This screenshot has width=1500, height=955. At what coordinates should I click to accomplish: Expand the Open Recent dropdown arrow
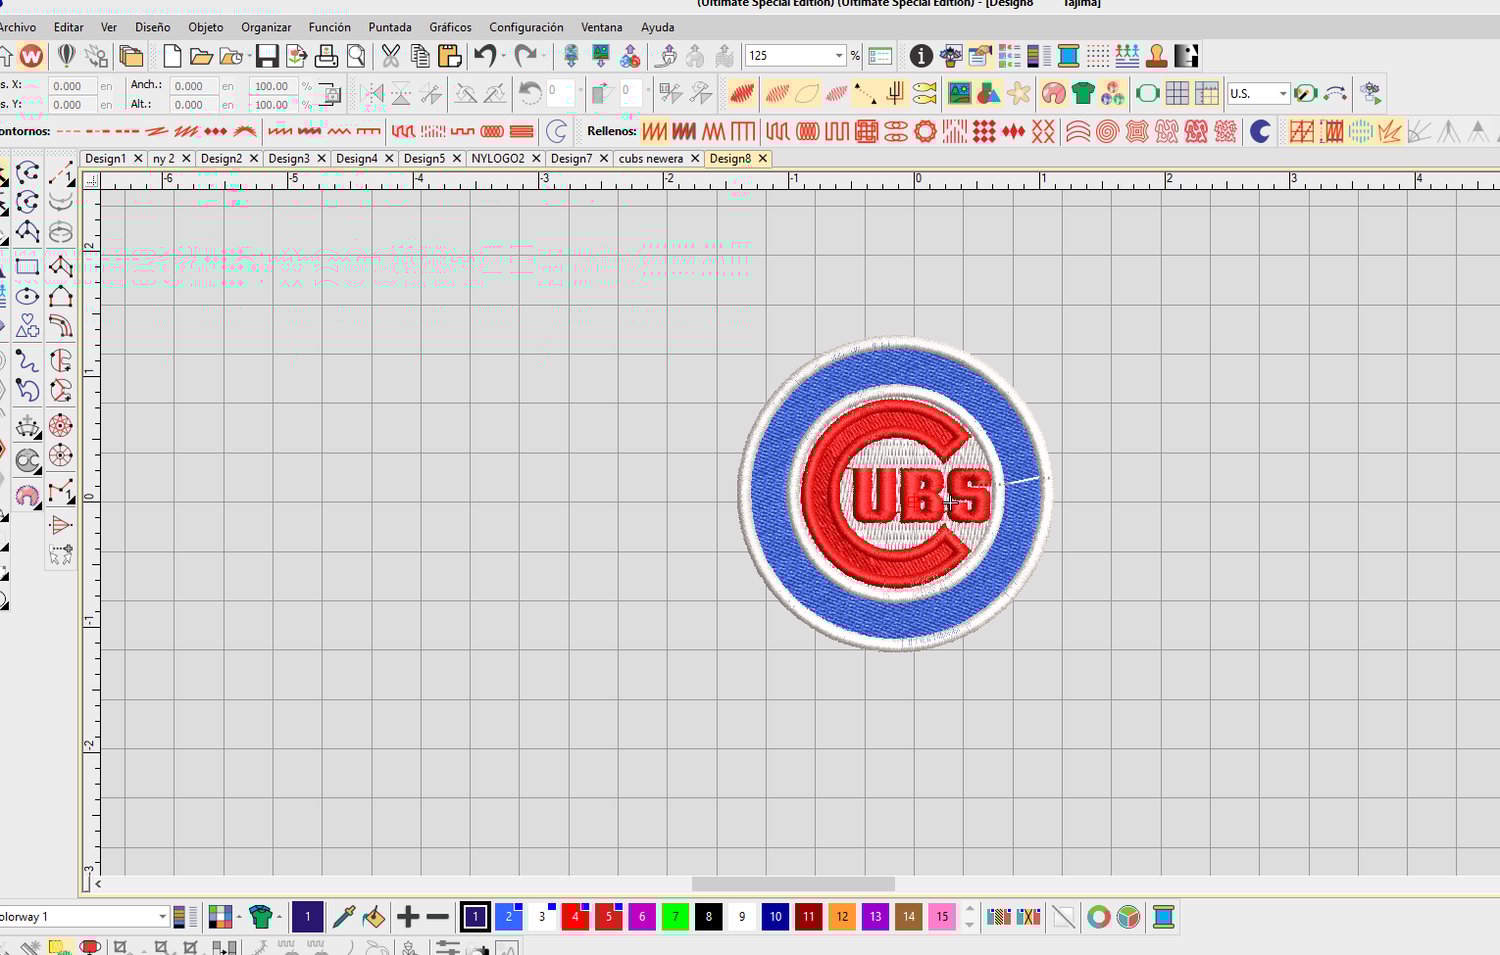tap(250, 56)
